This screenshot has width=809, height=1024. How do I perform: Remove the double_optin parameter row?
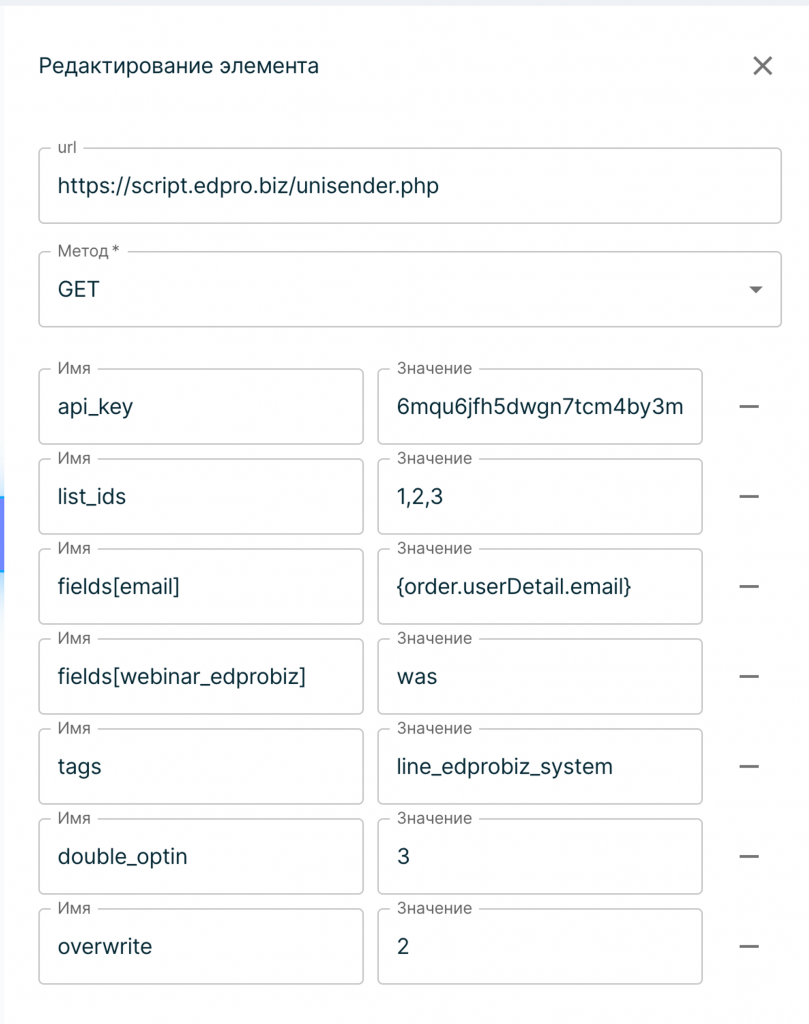pos(749,856)
